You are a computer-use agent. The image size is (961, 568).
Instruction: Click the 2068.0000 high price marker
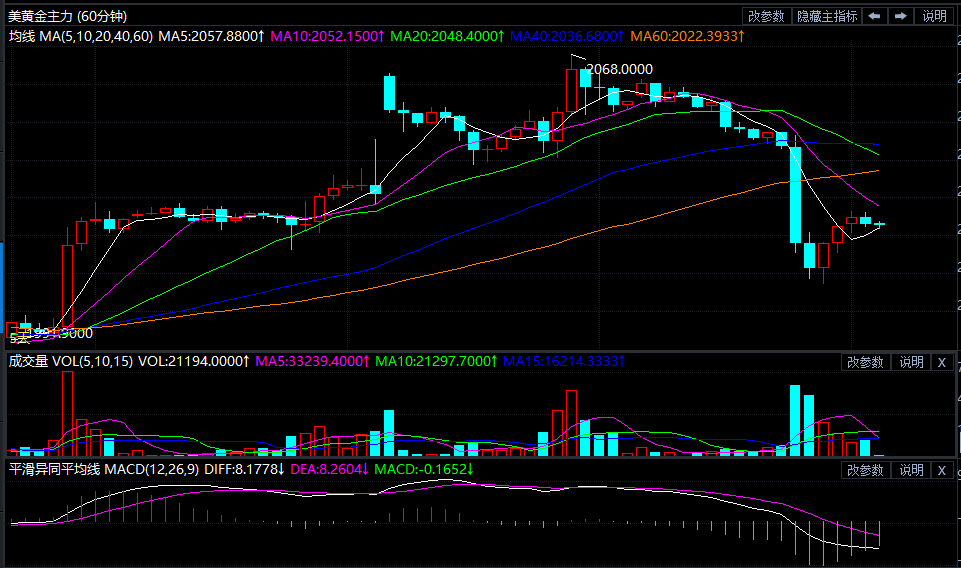click(x=619, y=69)
